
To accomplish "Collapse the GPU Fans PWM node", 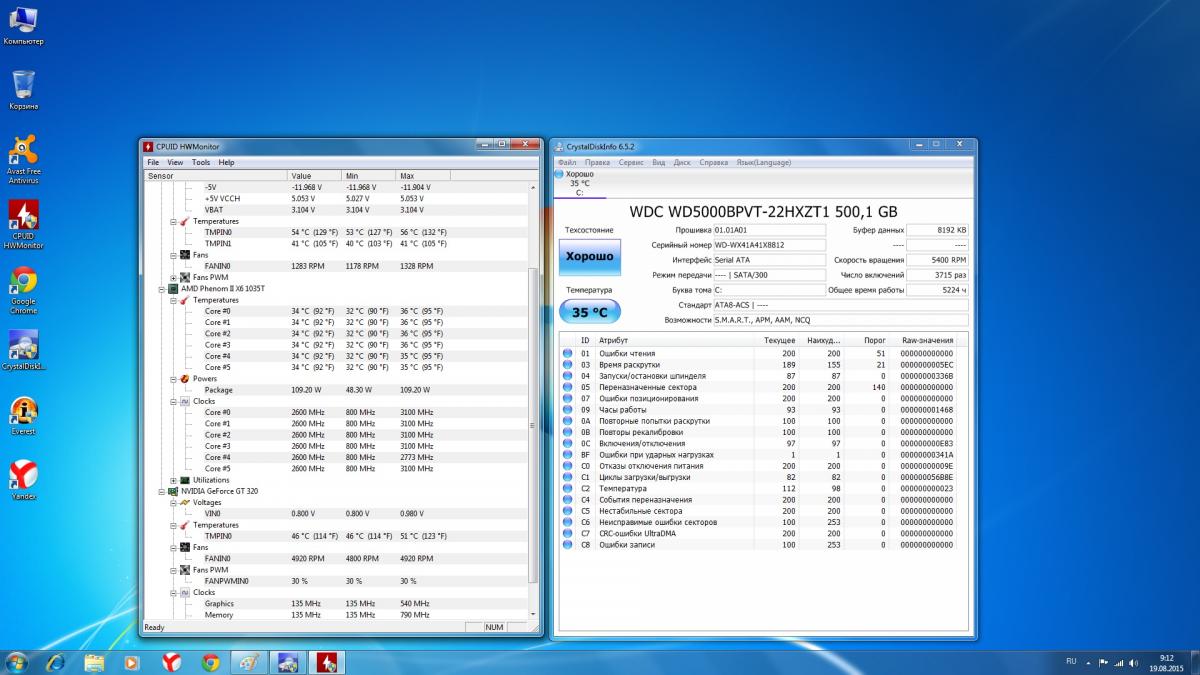I will [173, 570].
